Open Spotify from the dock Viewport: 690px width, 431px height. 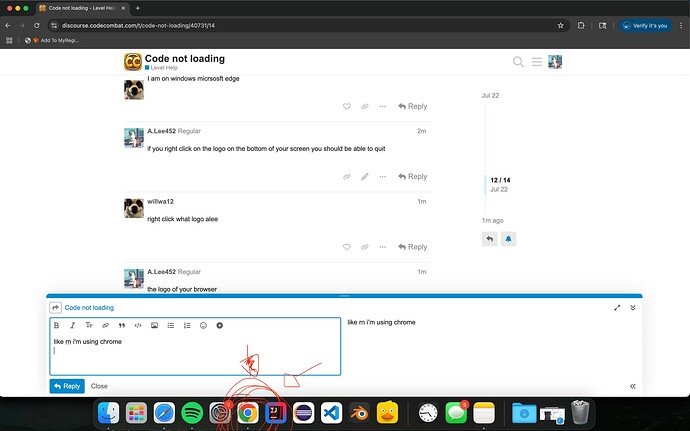(x=192, y=413)
